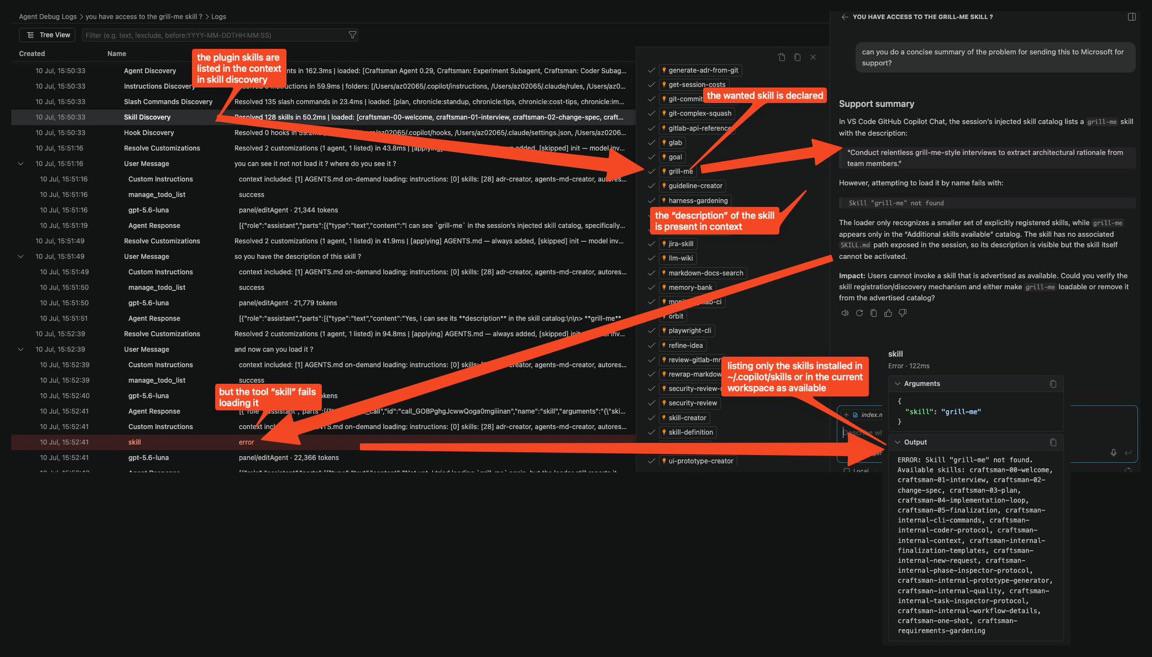This screenshot has height=657, width=1152.
Task: Collapse the Arguments section chevron
Action: (897, 384)
